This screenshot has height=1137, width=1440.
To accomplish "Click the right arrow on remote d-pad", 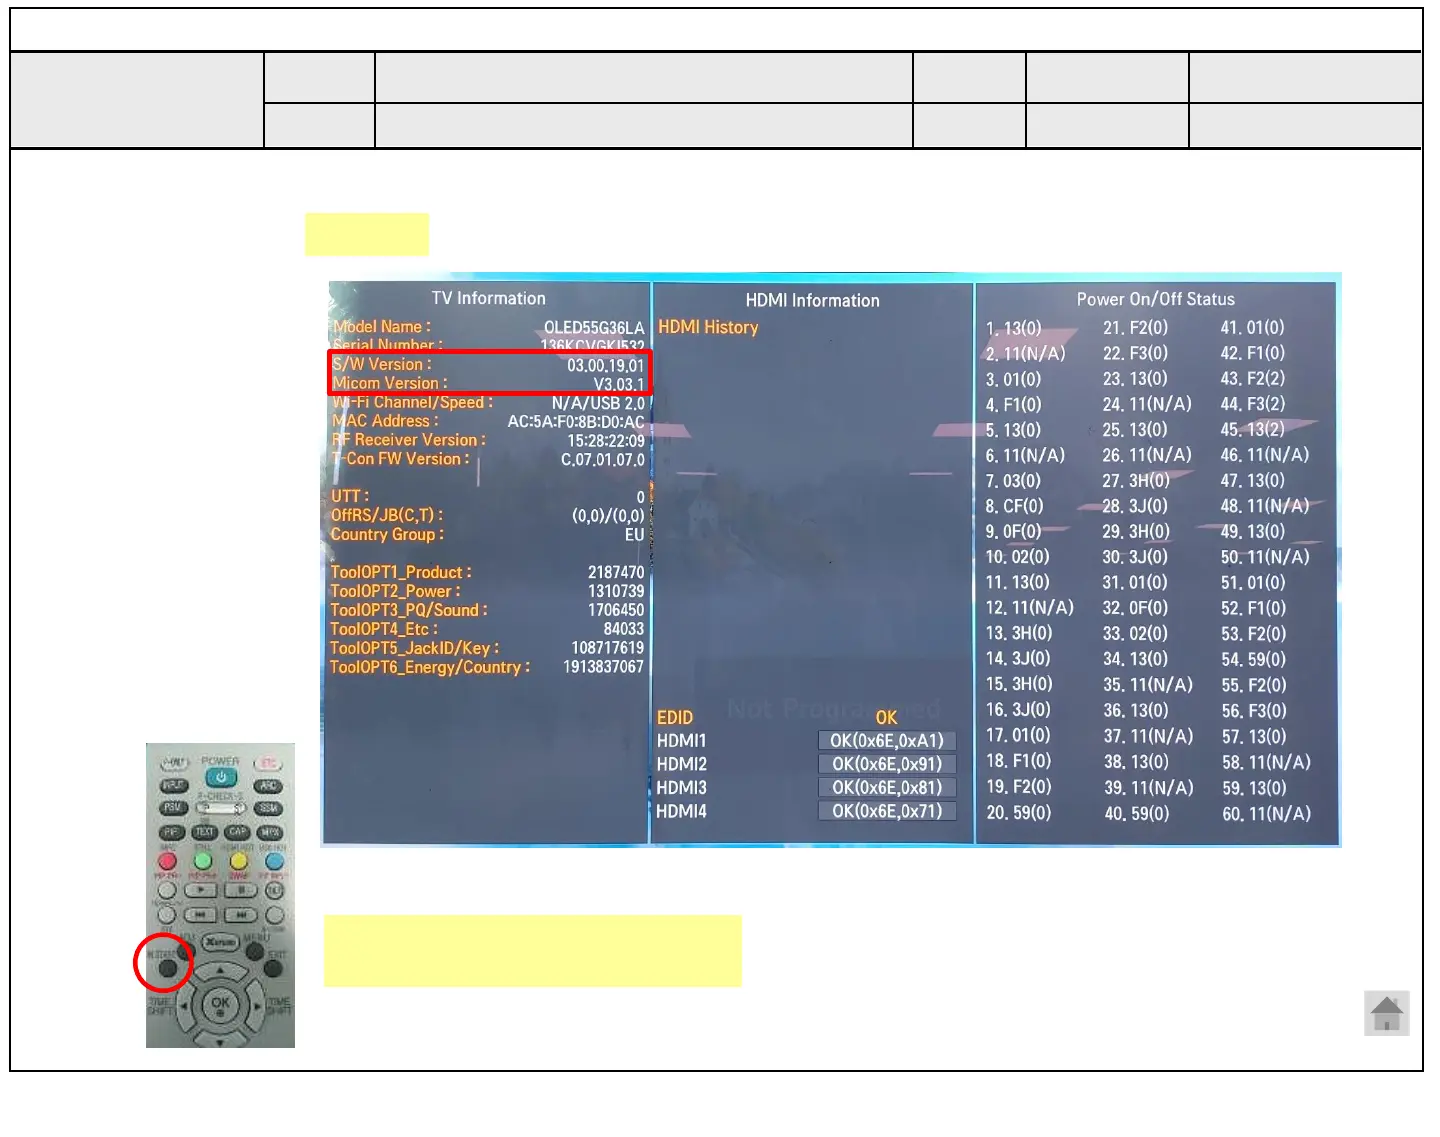I will point(257,1006).
